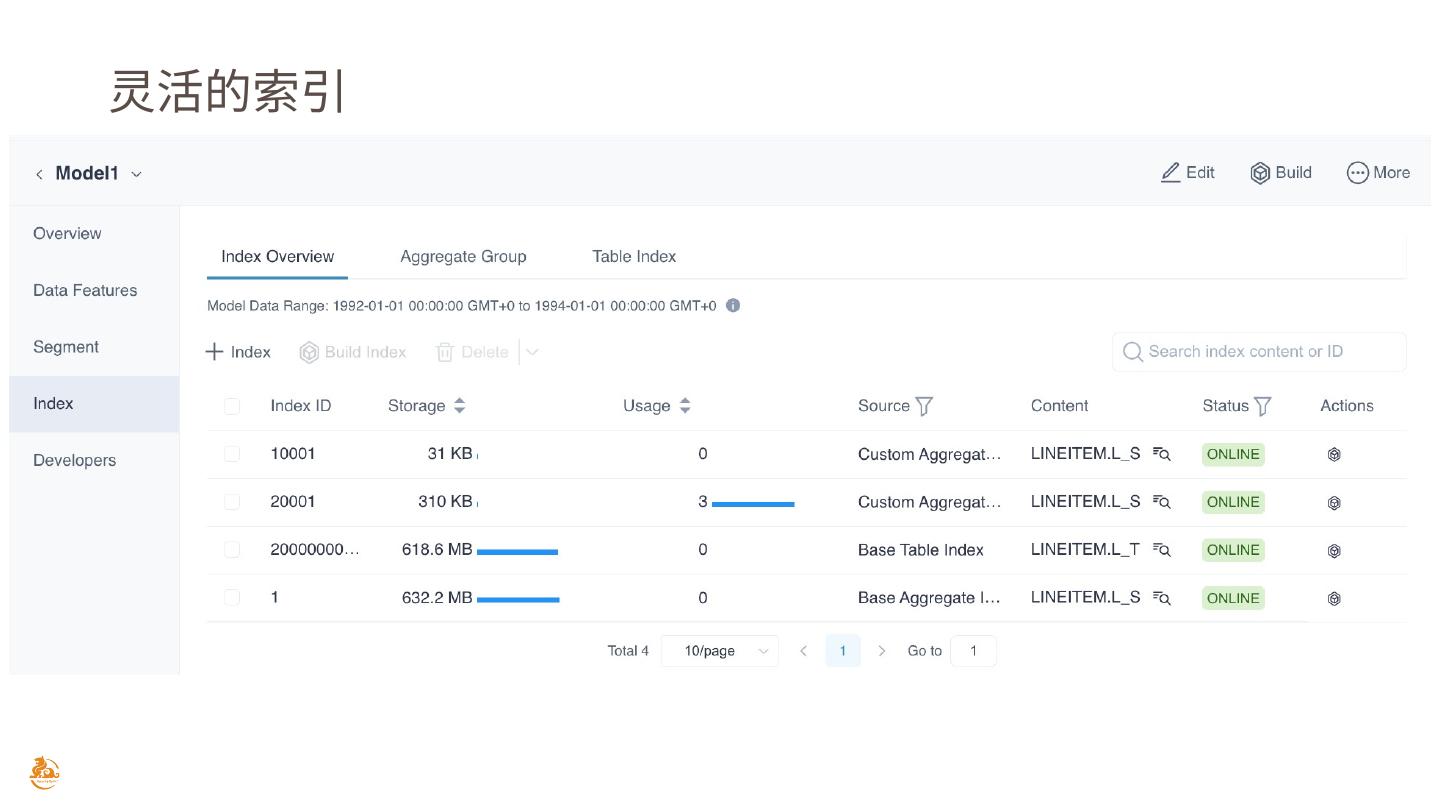Select the checkbox for index 10001
Image resolution: width=1440 pixels, height=810 pixels.
[x=232, y=454]
